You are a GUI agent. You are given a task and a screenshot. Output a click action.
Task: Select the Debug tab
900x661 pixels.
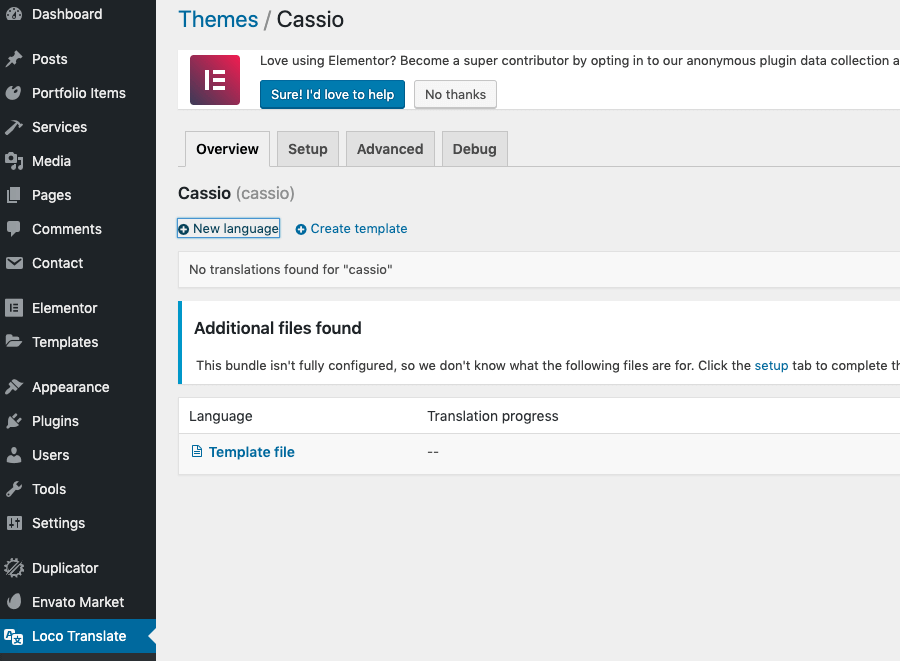474,149
